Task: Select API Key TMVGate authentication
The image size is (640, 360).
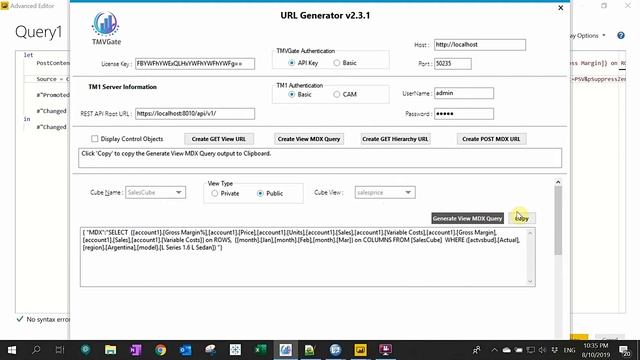Action: point(291,63)
